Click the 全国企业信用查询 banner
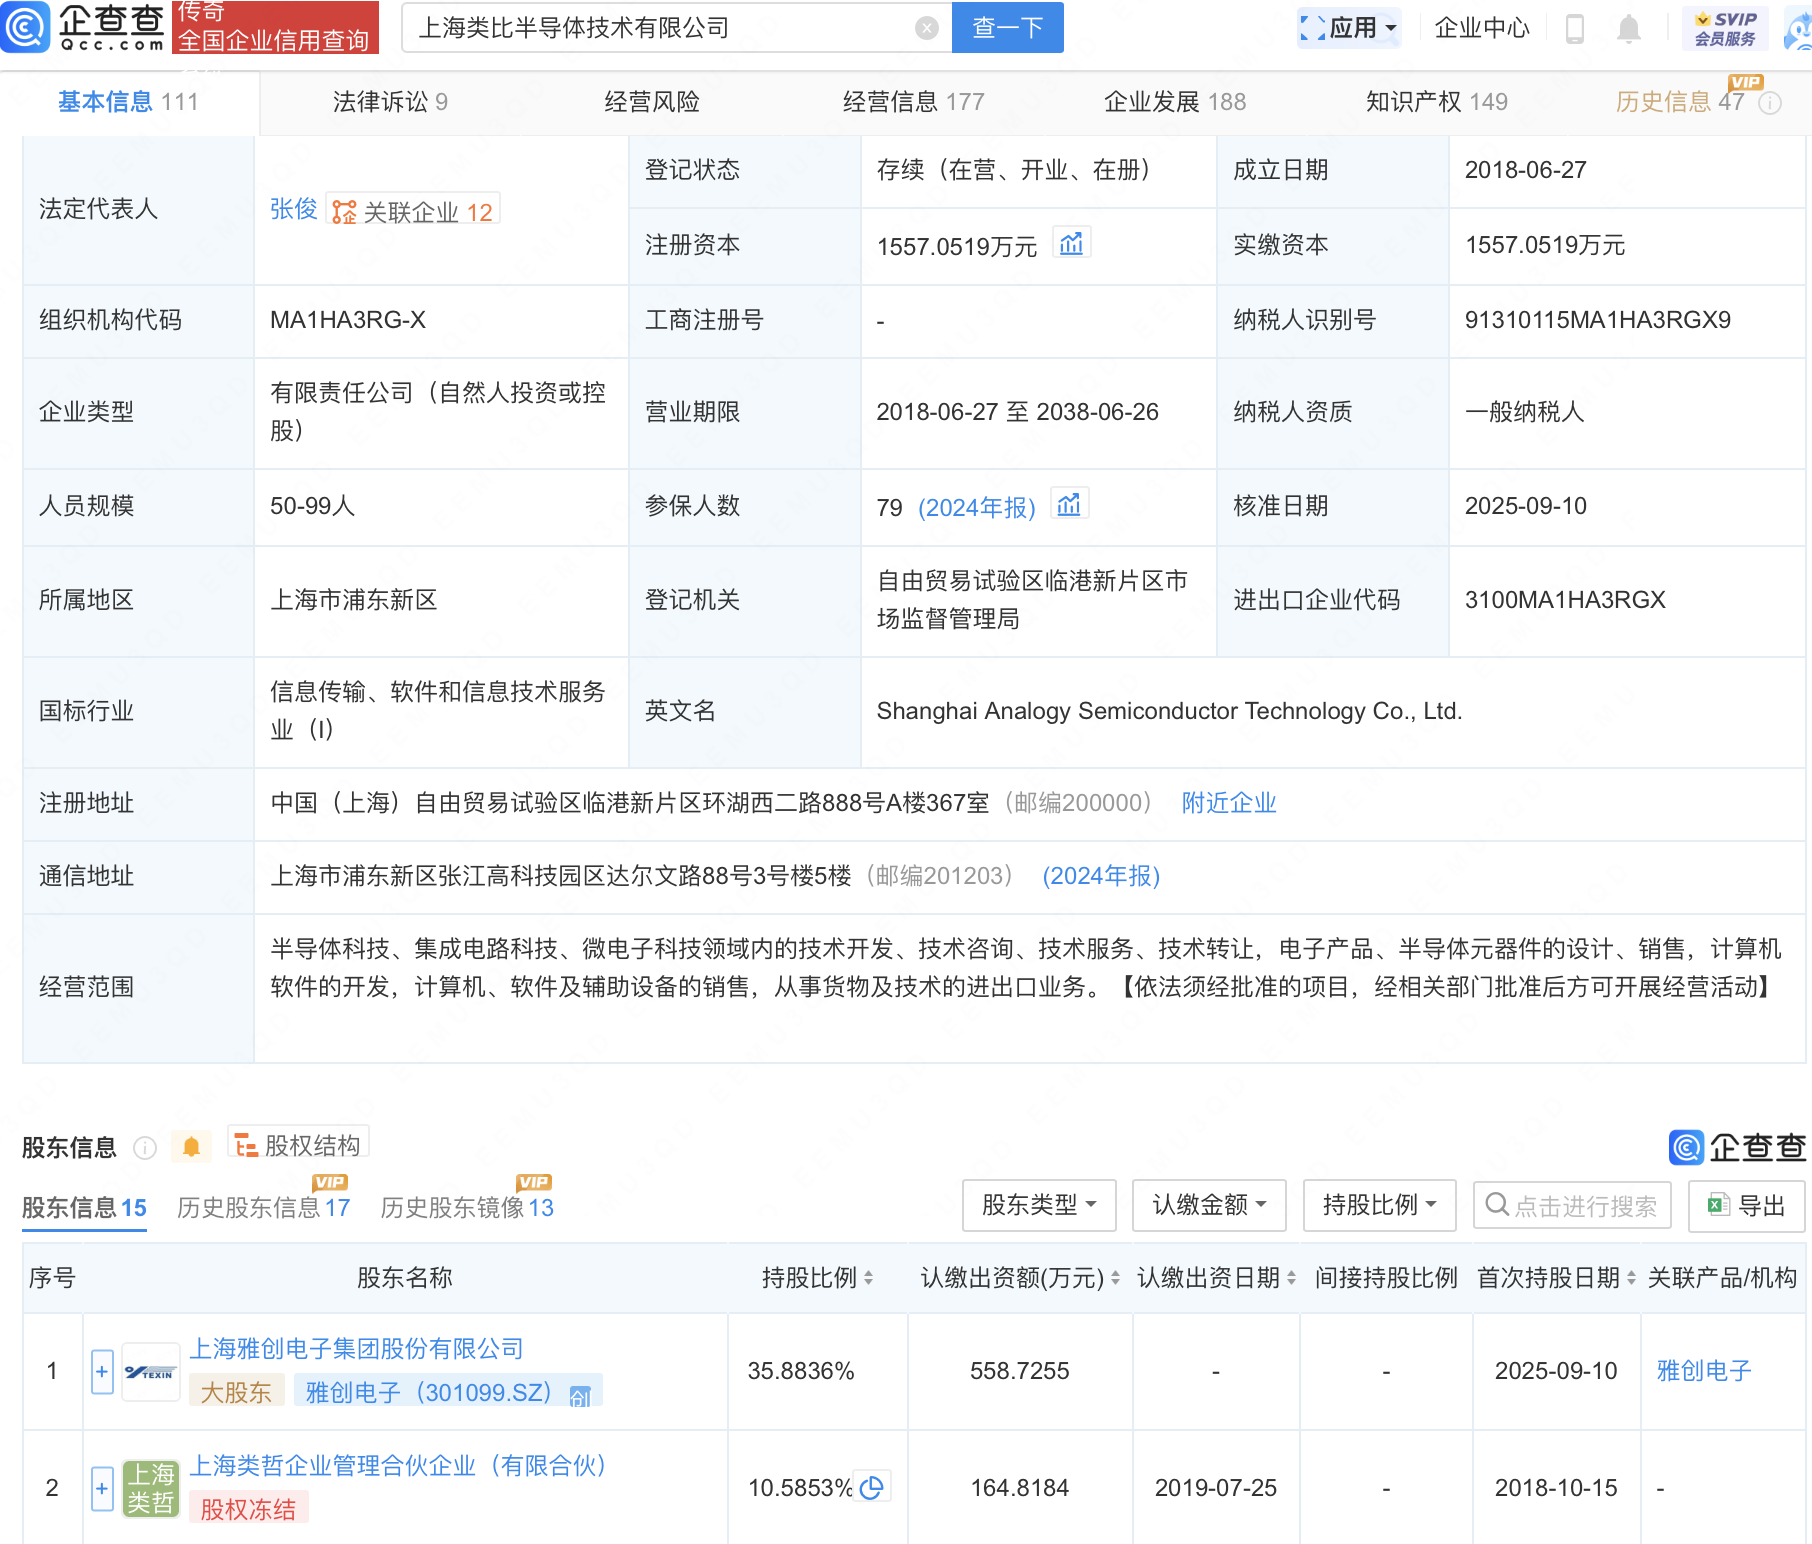This screenshot has width=1812, height=1544. 276,27
